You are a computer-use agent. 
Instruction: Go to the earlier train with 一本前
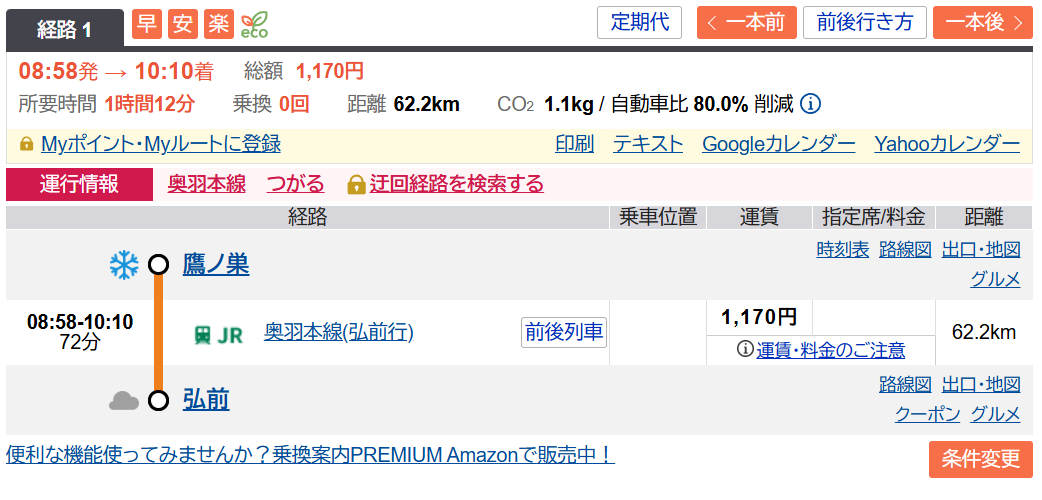click(x=746, y=23)
